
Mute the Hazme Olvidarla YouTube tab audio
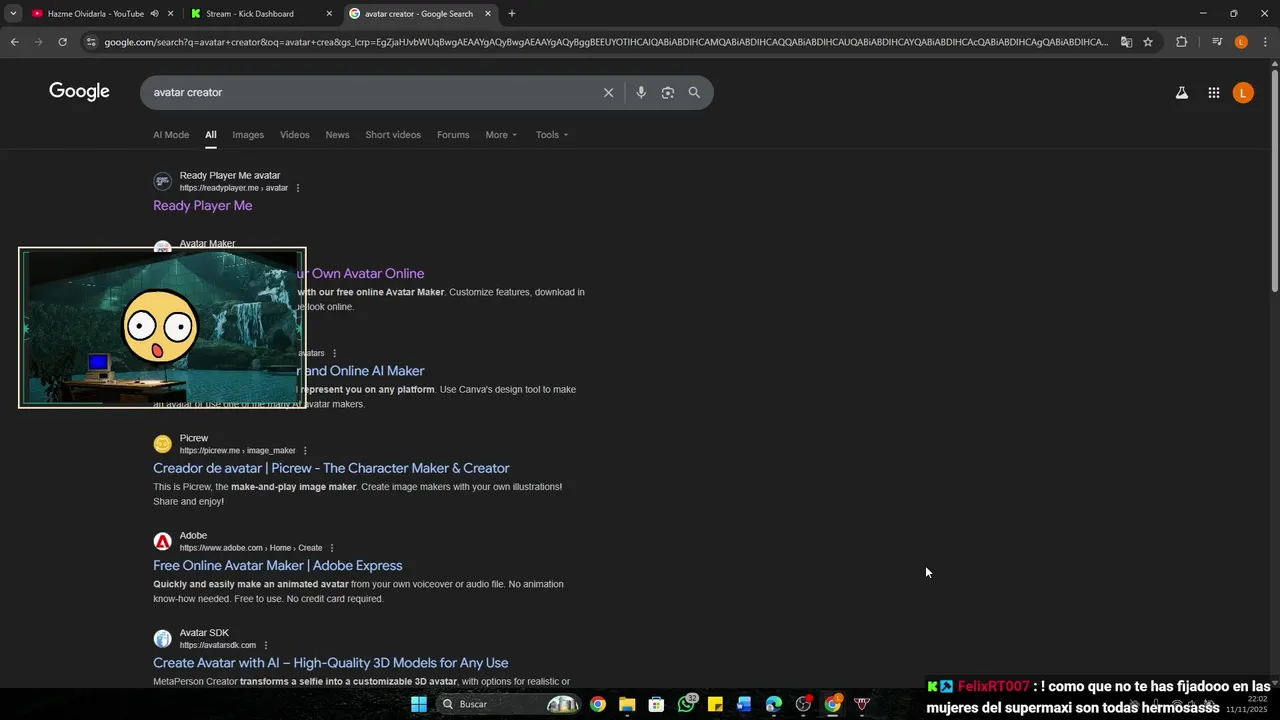(154, 14)
